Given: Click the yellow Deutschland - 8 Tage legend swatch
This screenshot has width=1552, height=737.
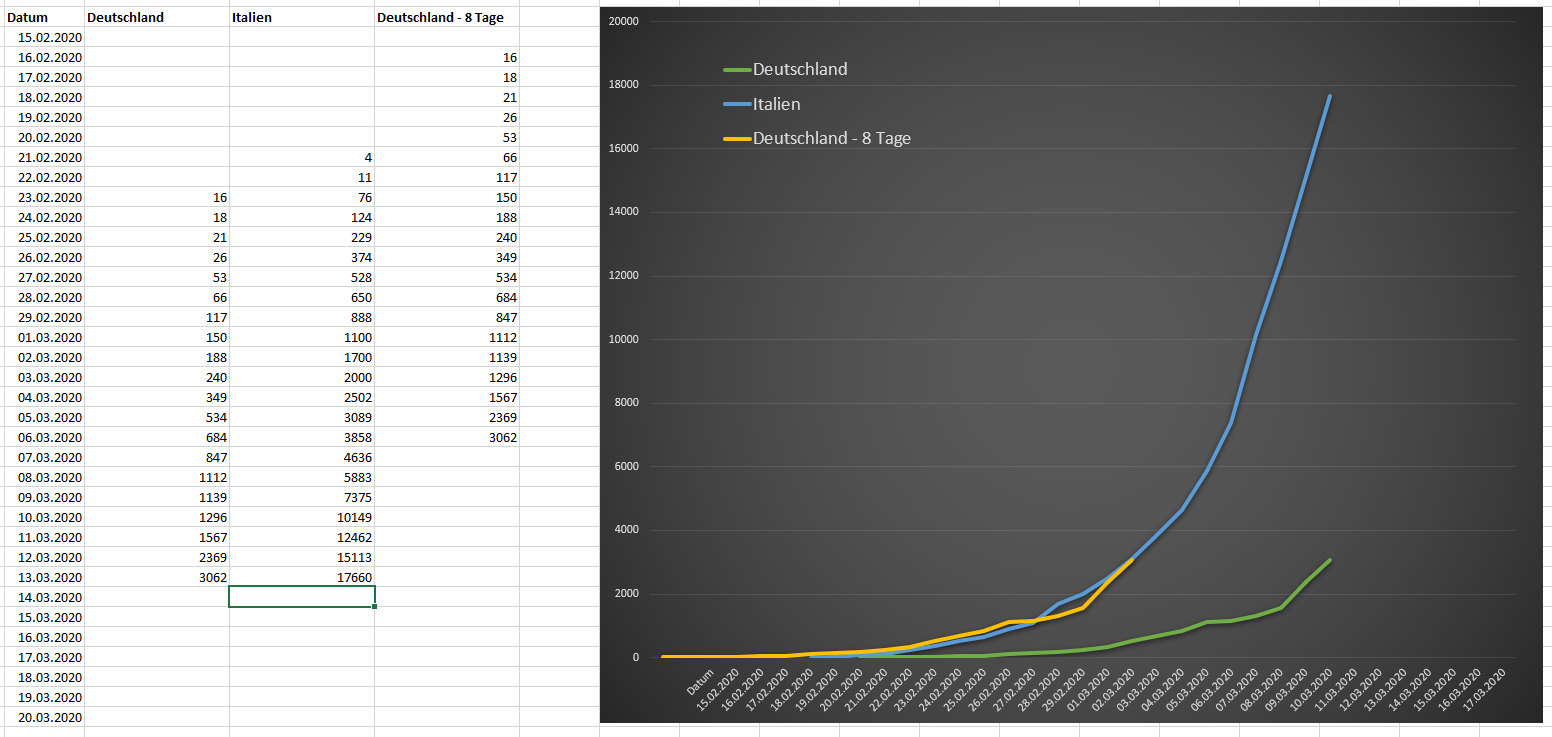Looking at the screenshot, I should [737, 139].
